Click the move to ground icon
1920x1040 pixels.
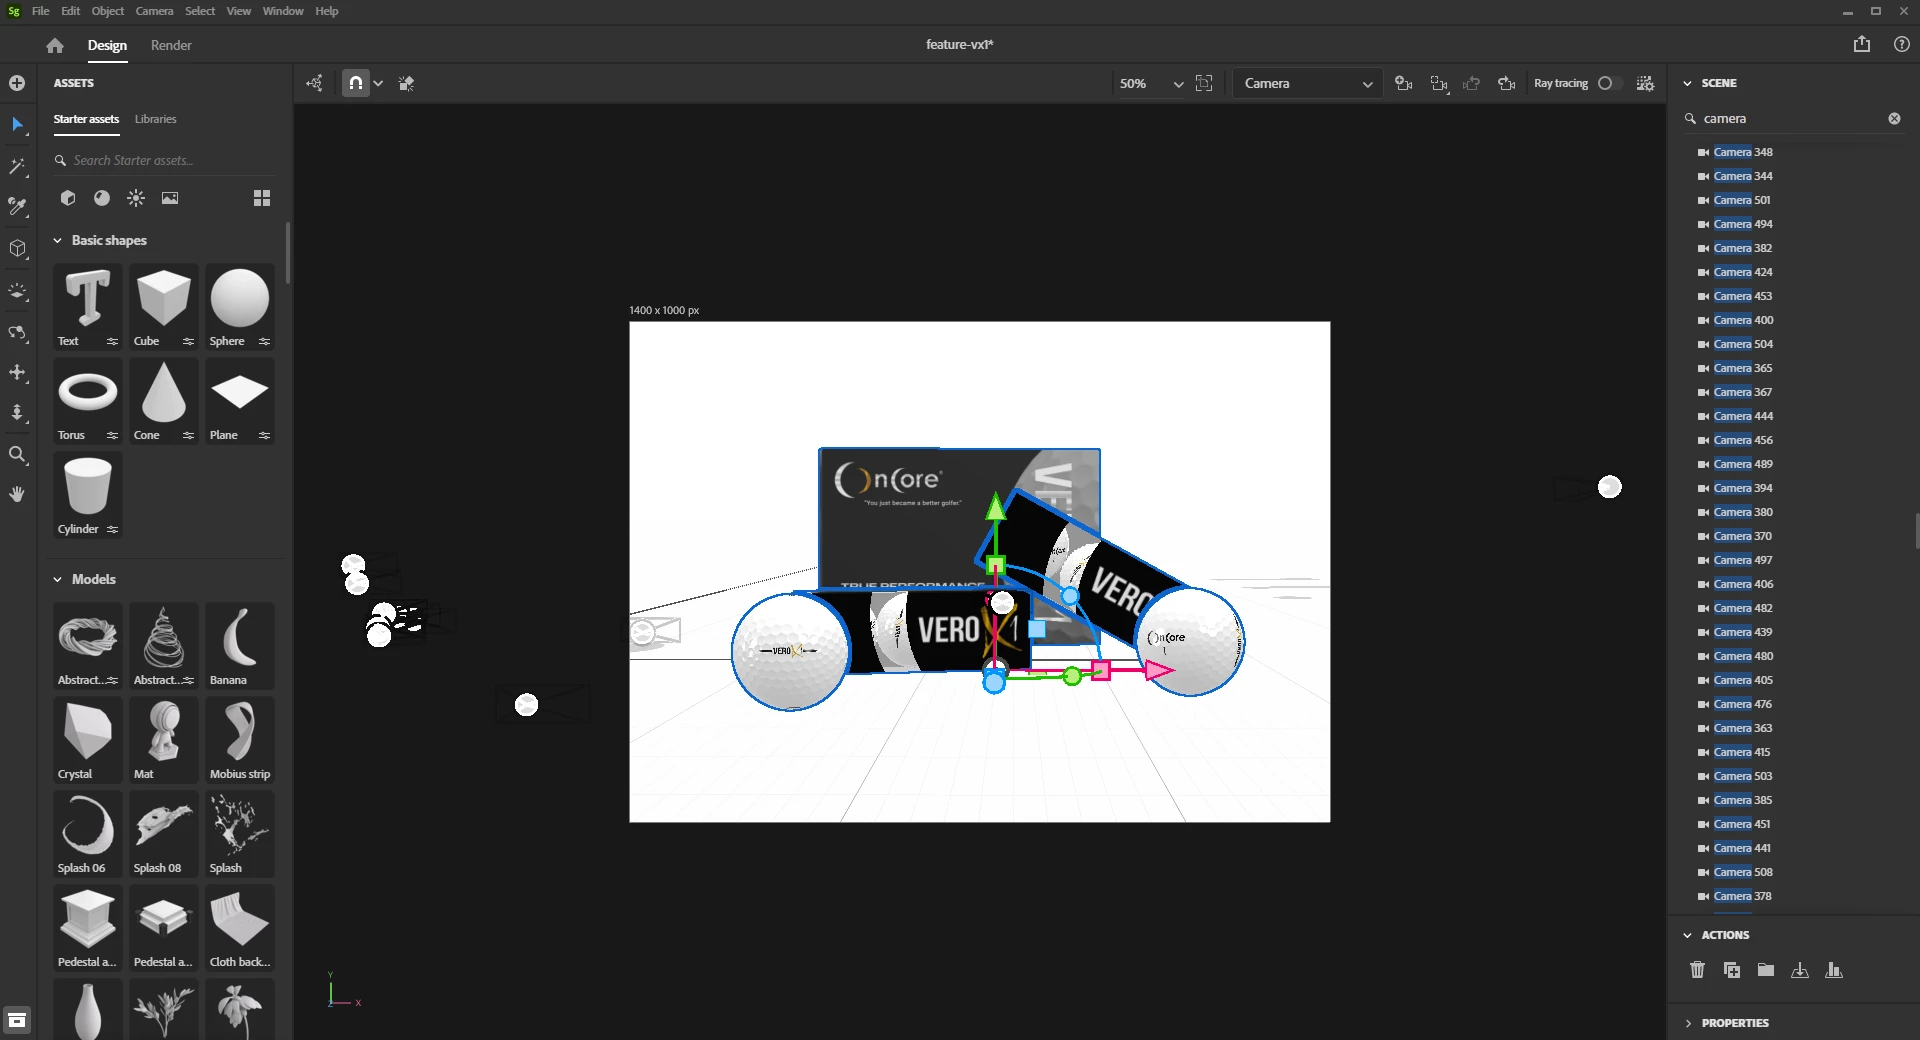[1800, 970]
